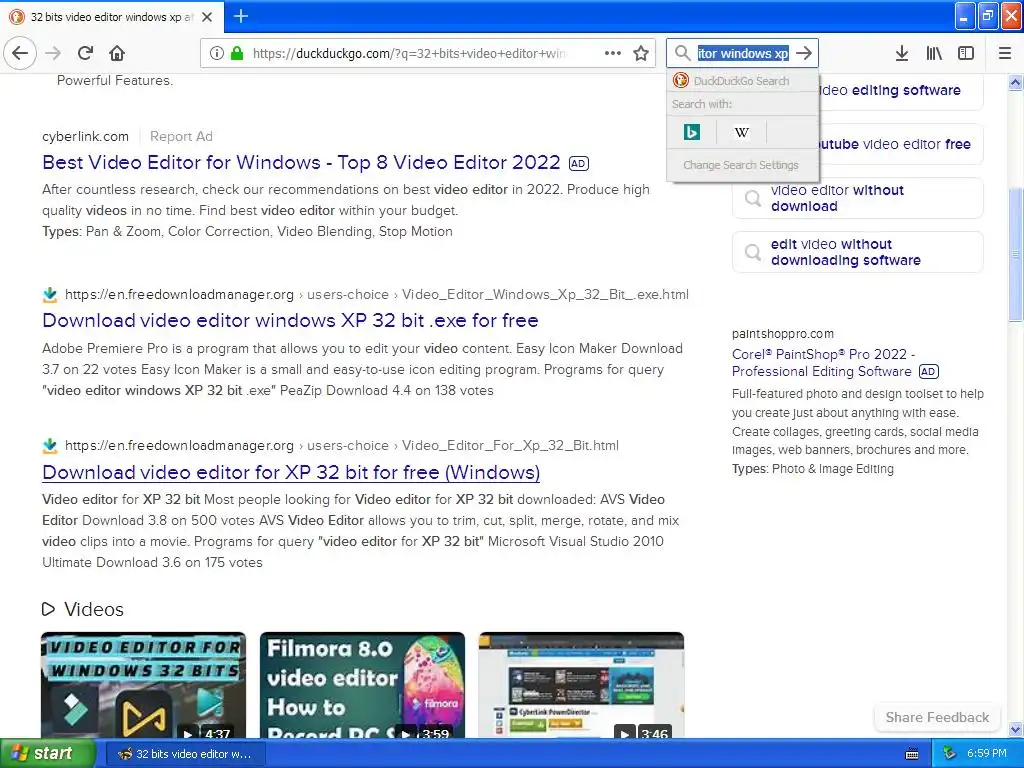Open Best Video Editor for Windows ad link

pyautogui.click(x=301, y=162)
